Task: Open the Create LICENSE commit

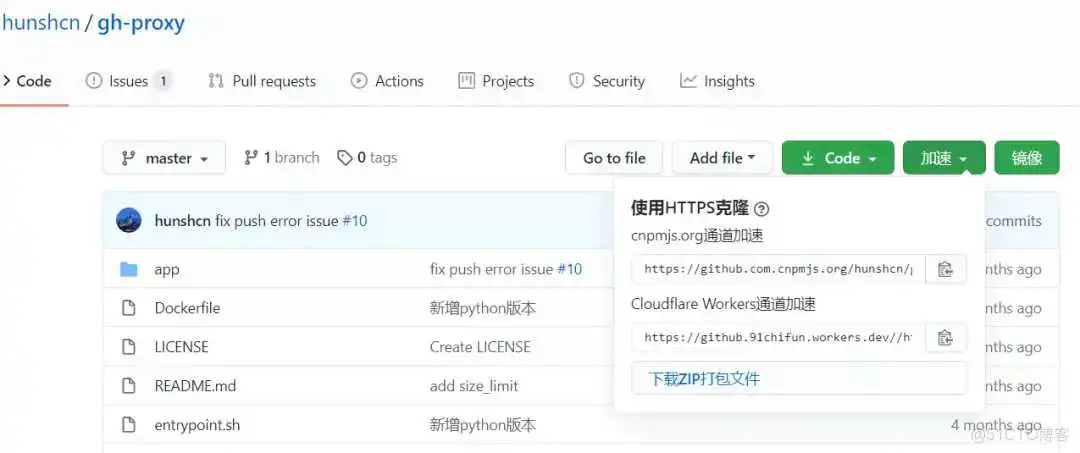Action: click(x=480, y=347)
